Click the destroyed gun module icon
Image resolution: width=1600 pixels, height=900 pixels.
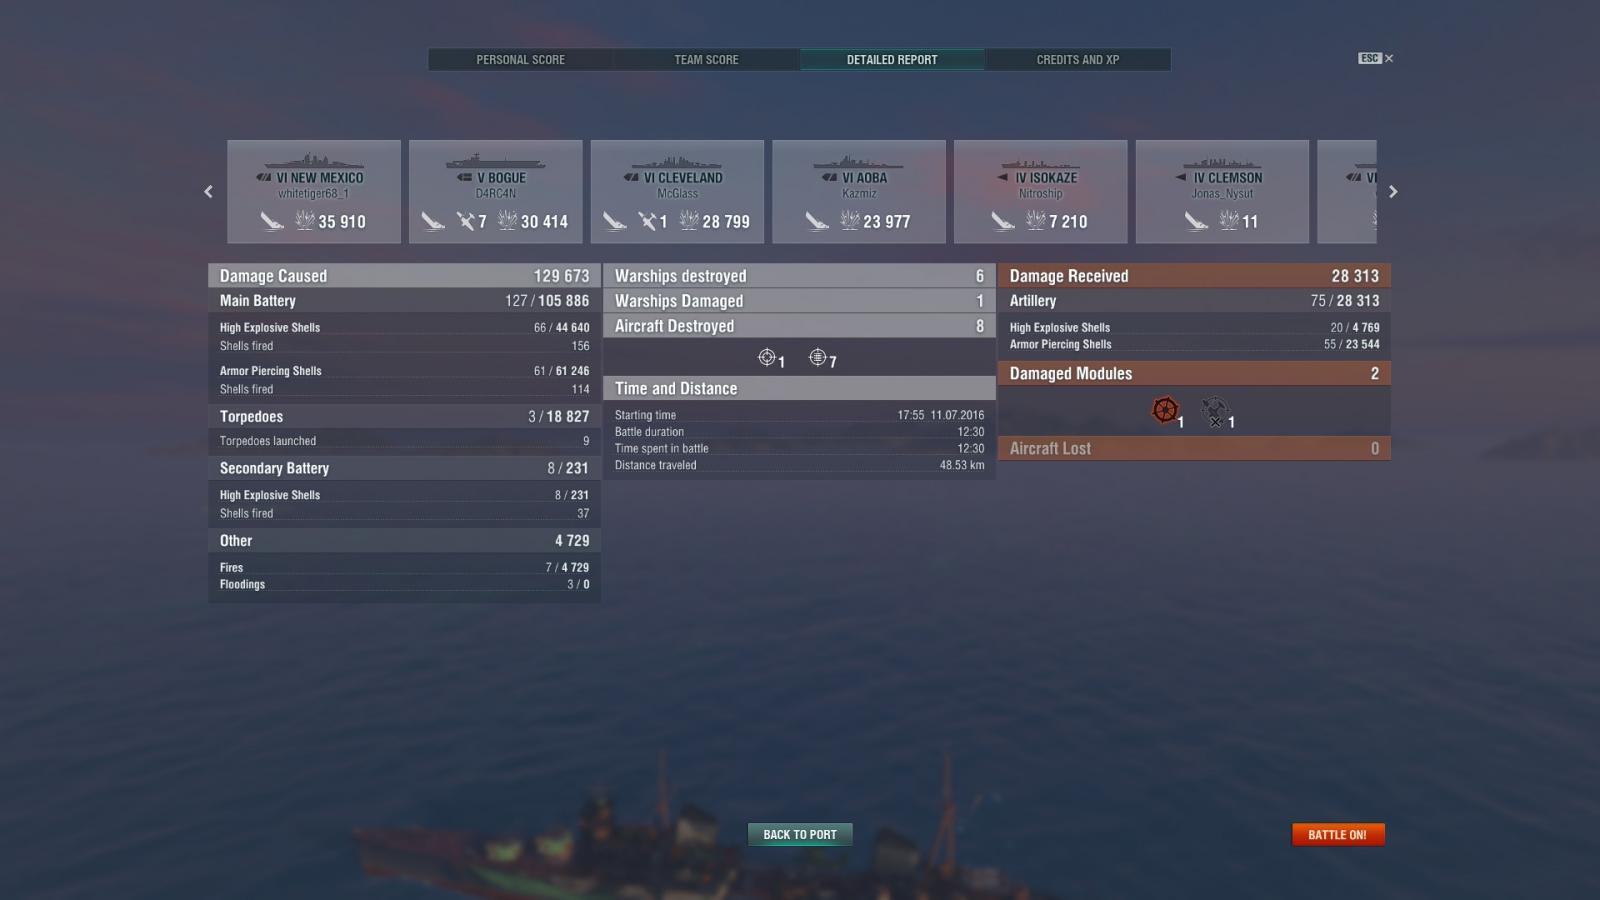pos(1215,411)
